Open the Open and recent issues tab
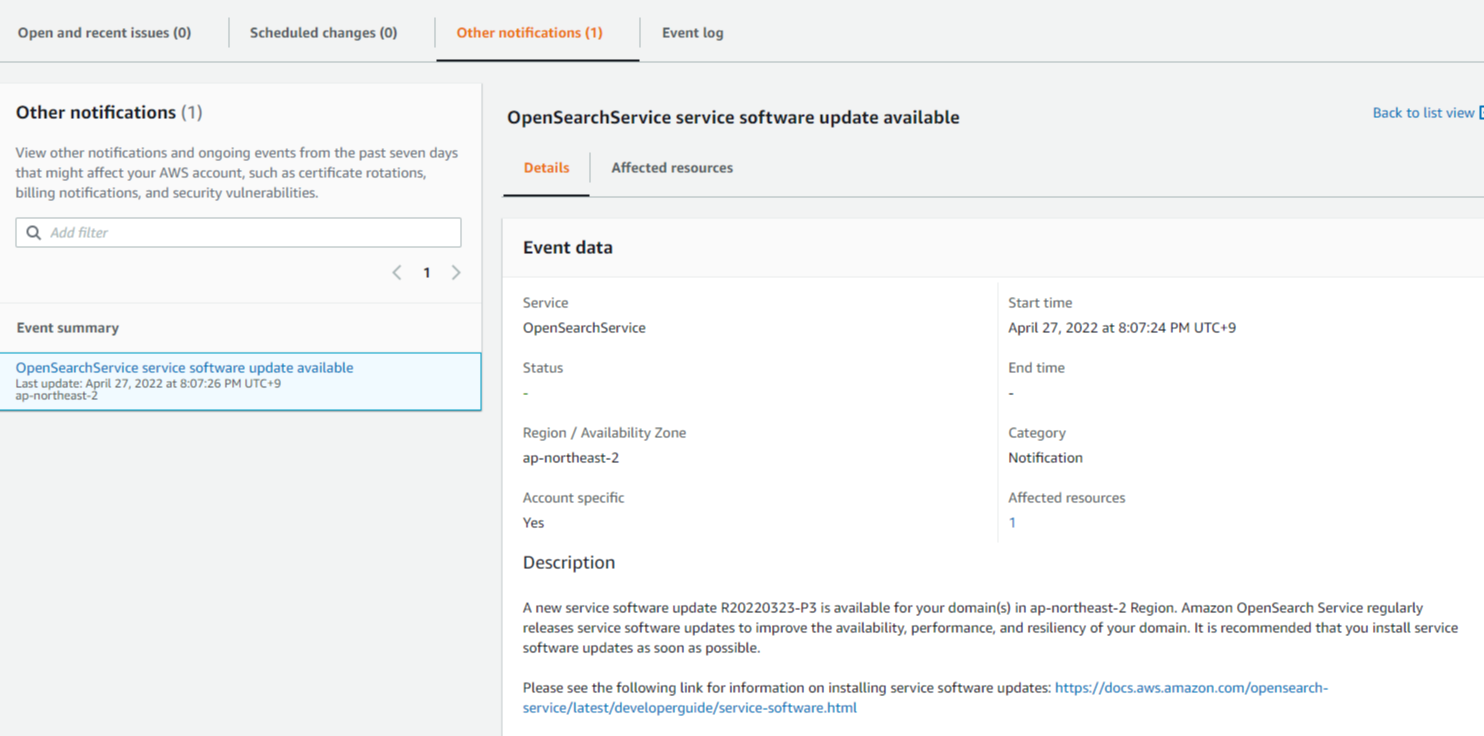 [104, 33]
